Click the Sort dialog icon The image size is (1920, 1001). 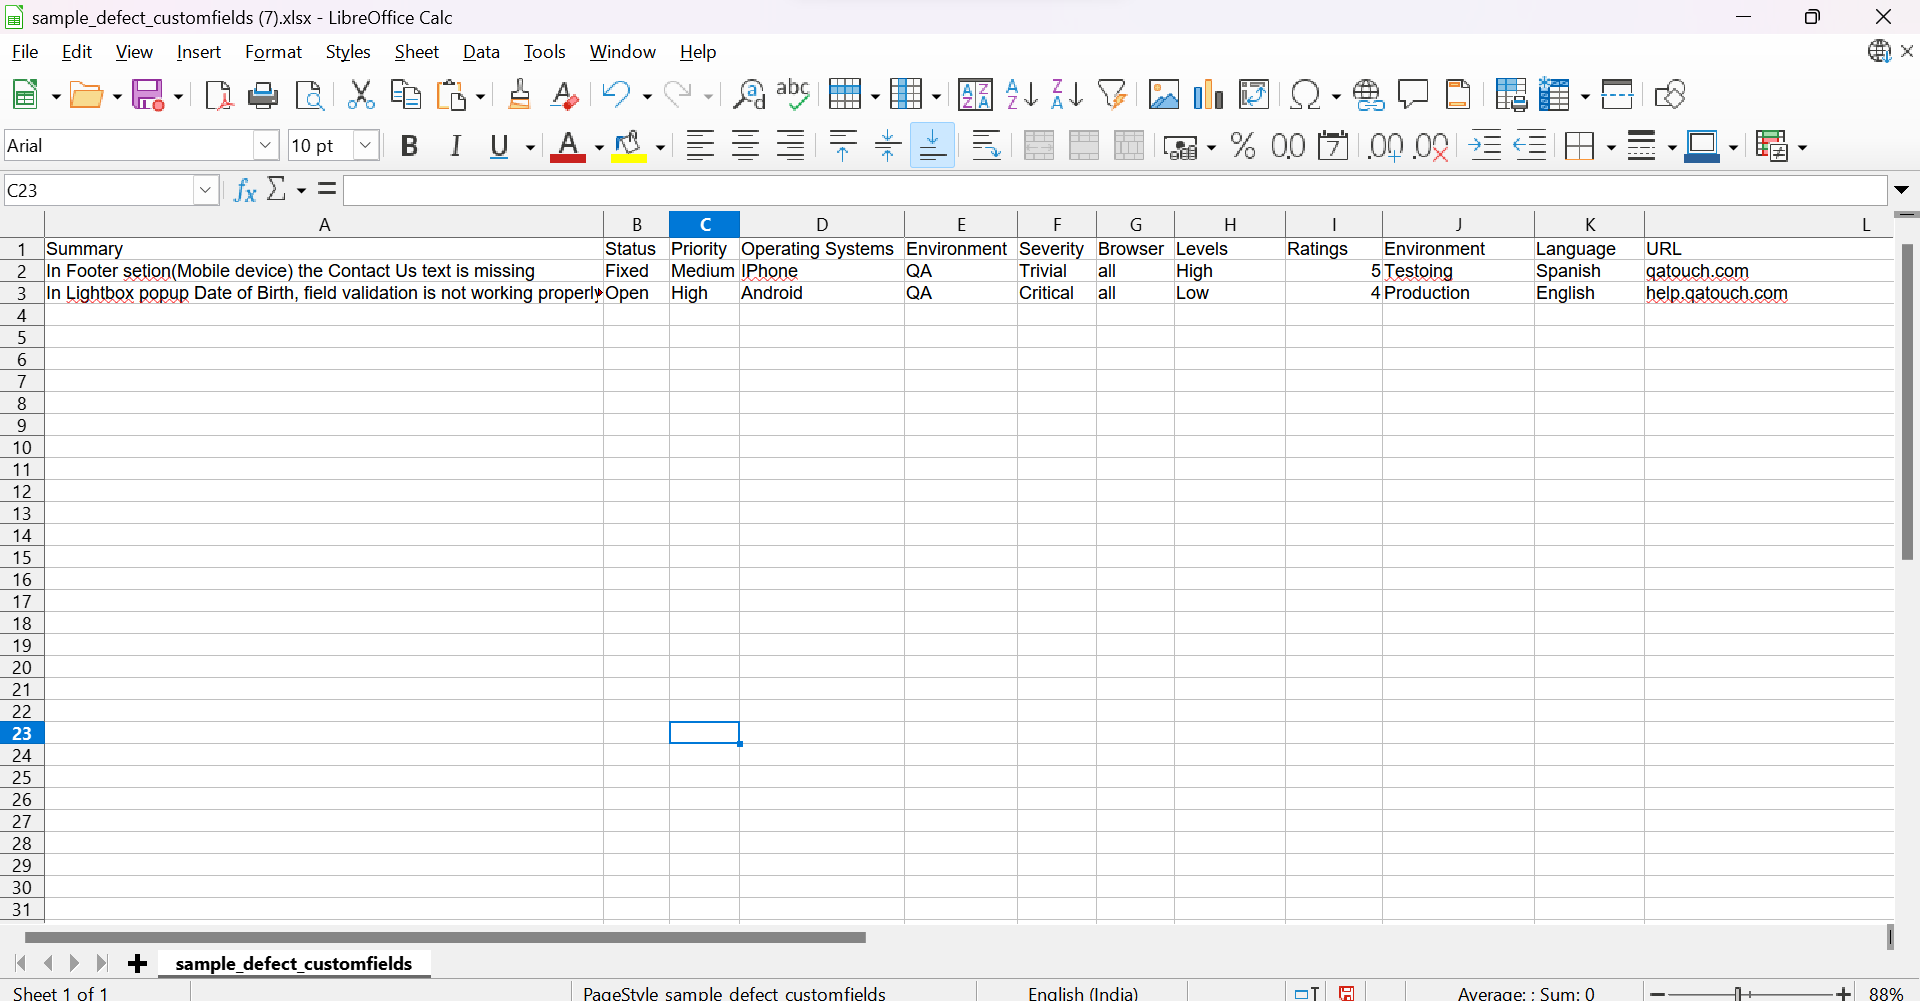[975, 95]
